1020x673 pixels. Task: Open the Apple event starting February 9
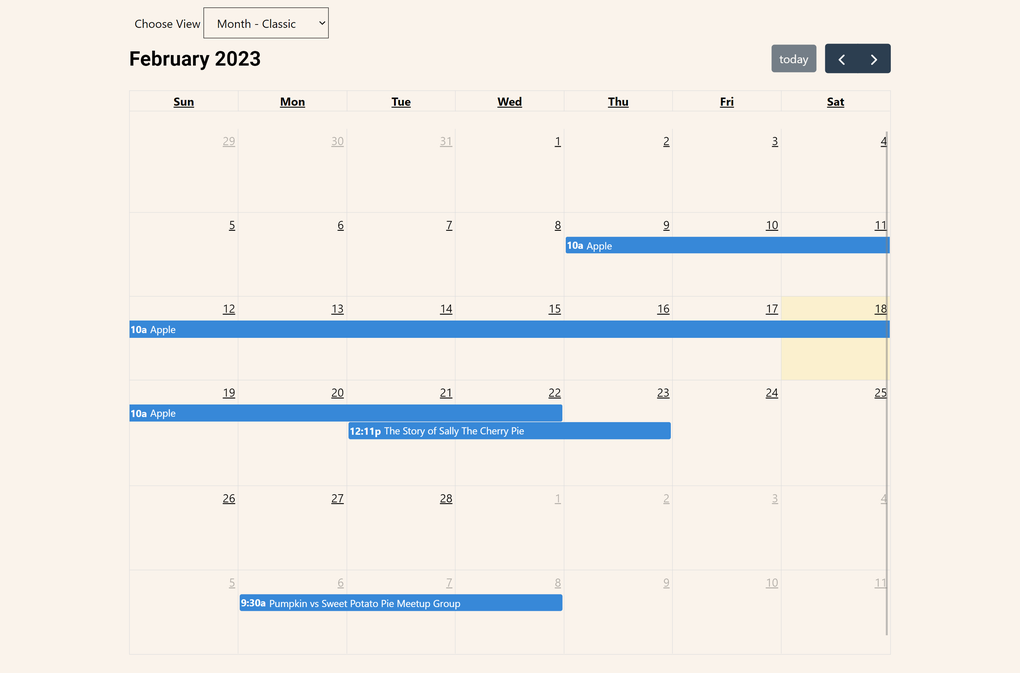click(x=700, y=245)
